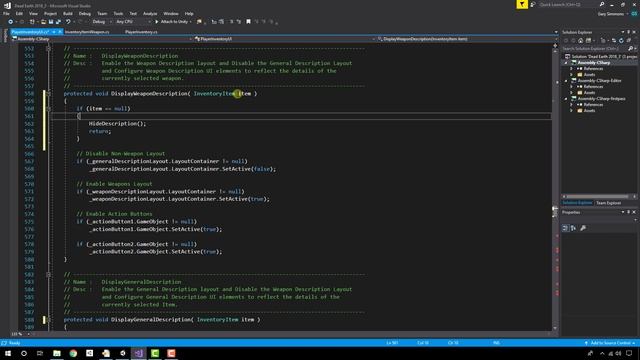Collapse the comment block at line 582
The height and width of the screenshot is (360, 640).
pyautogui.click(x=48, y=275)
